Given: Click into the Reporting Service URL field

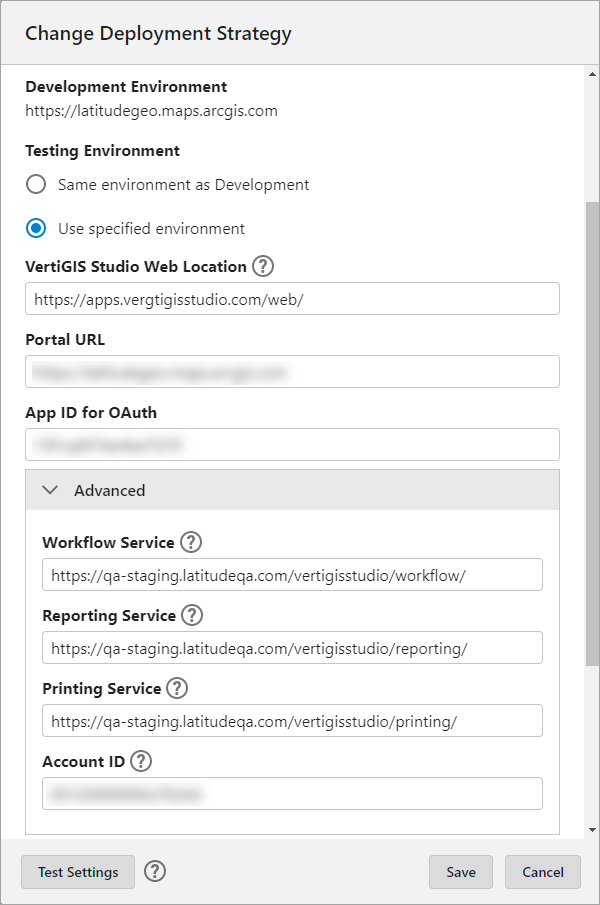Looking at the screenshot, I should click(292, 648).
